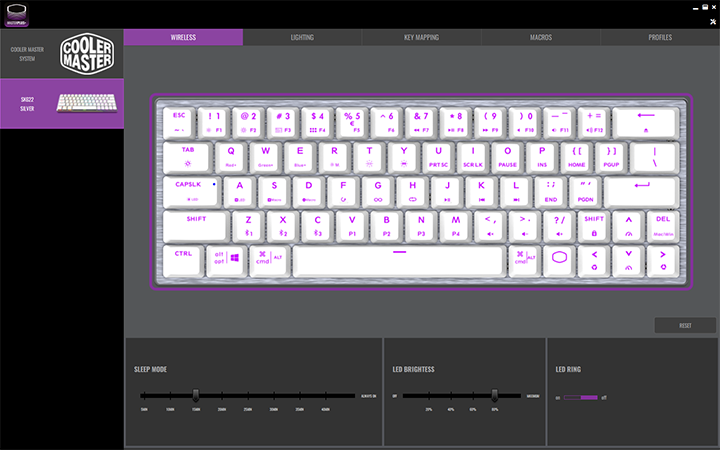Select the up arrow key
This screenshot has width=720, height=450.
tap(627, 224)
